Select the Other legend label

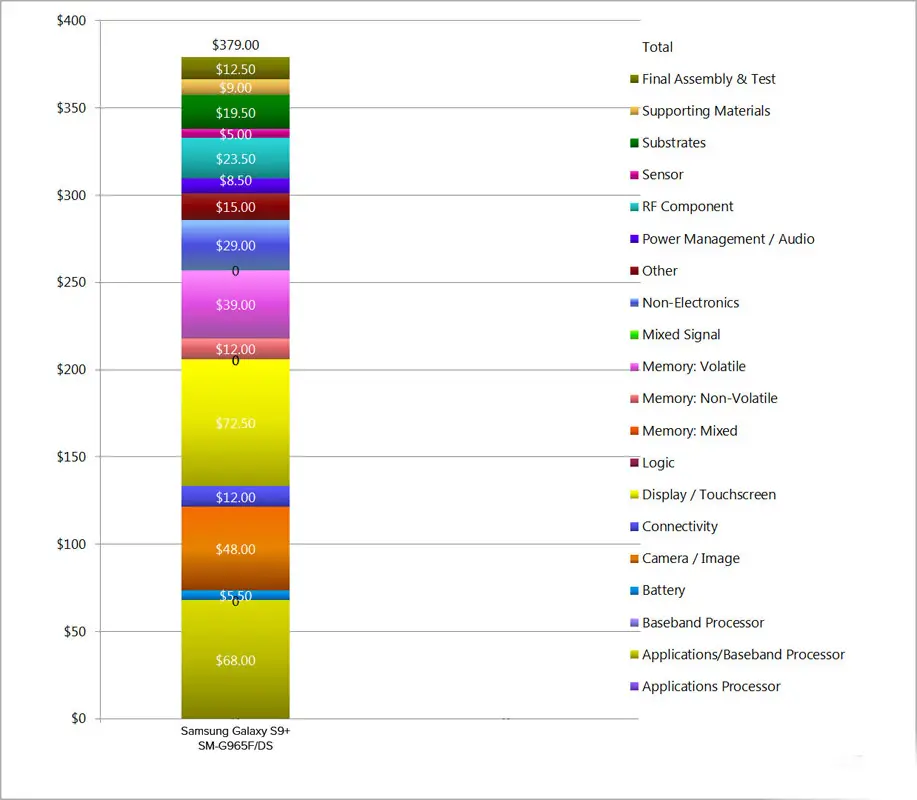pyautogui.click(x=660, y=271)
